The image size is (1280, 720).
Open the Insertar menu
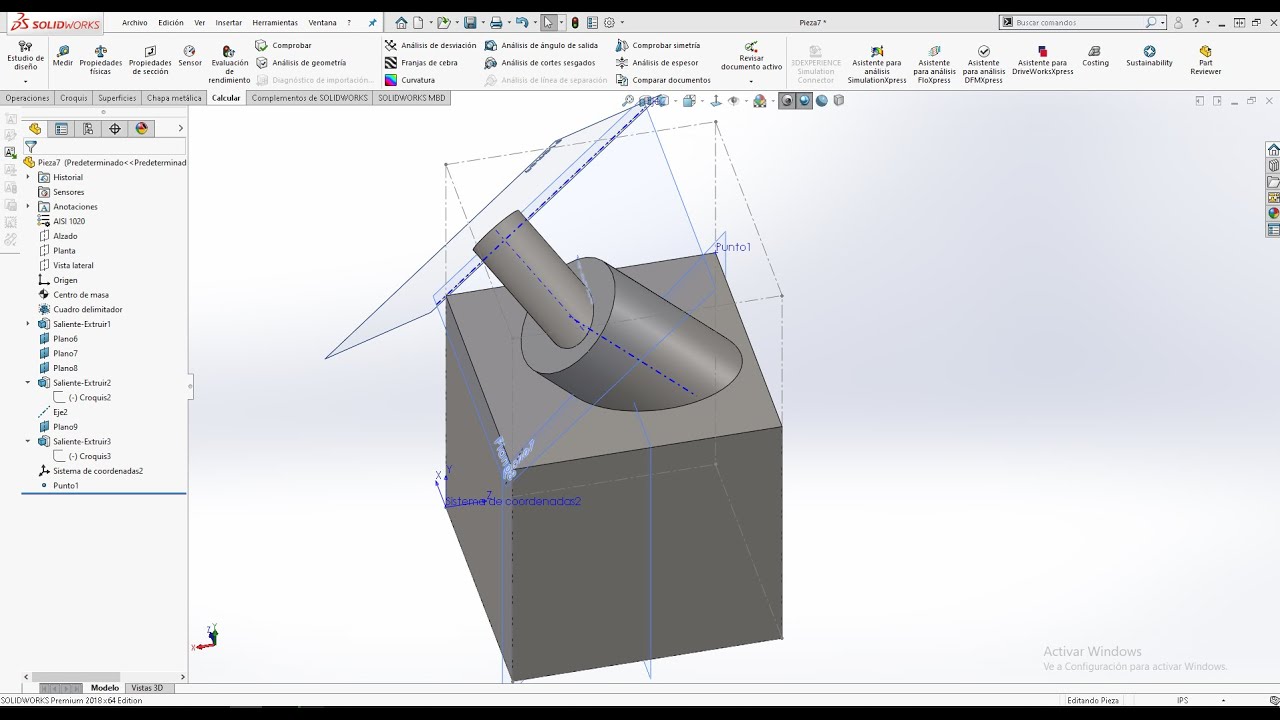[229, 22]
